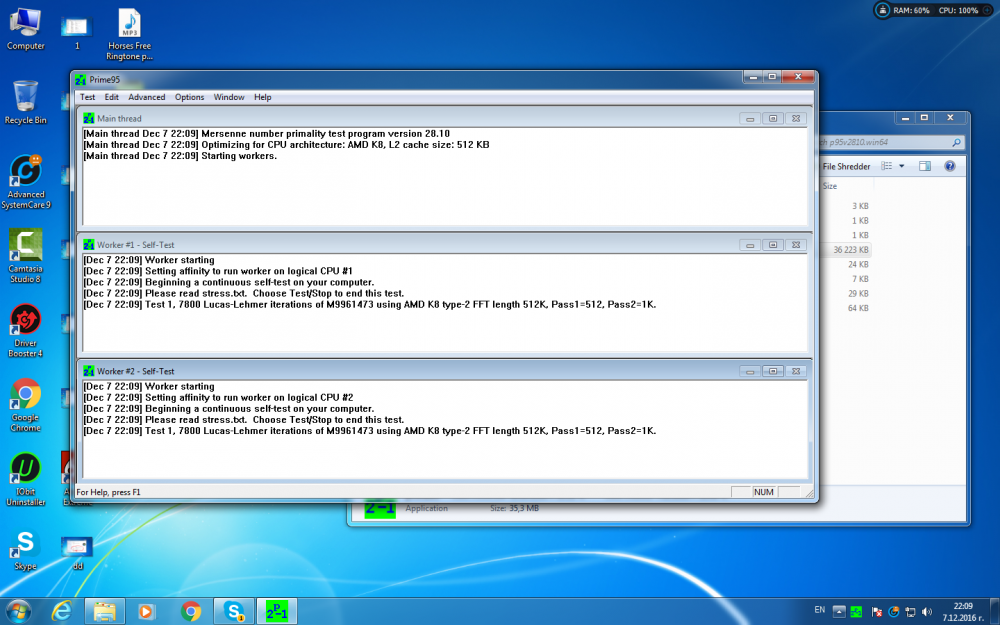
Task: Minimize the Main thread child window
Action: click(x=750, y=119)
